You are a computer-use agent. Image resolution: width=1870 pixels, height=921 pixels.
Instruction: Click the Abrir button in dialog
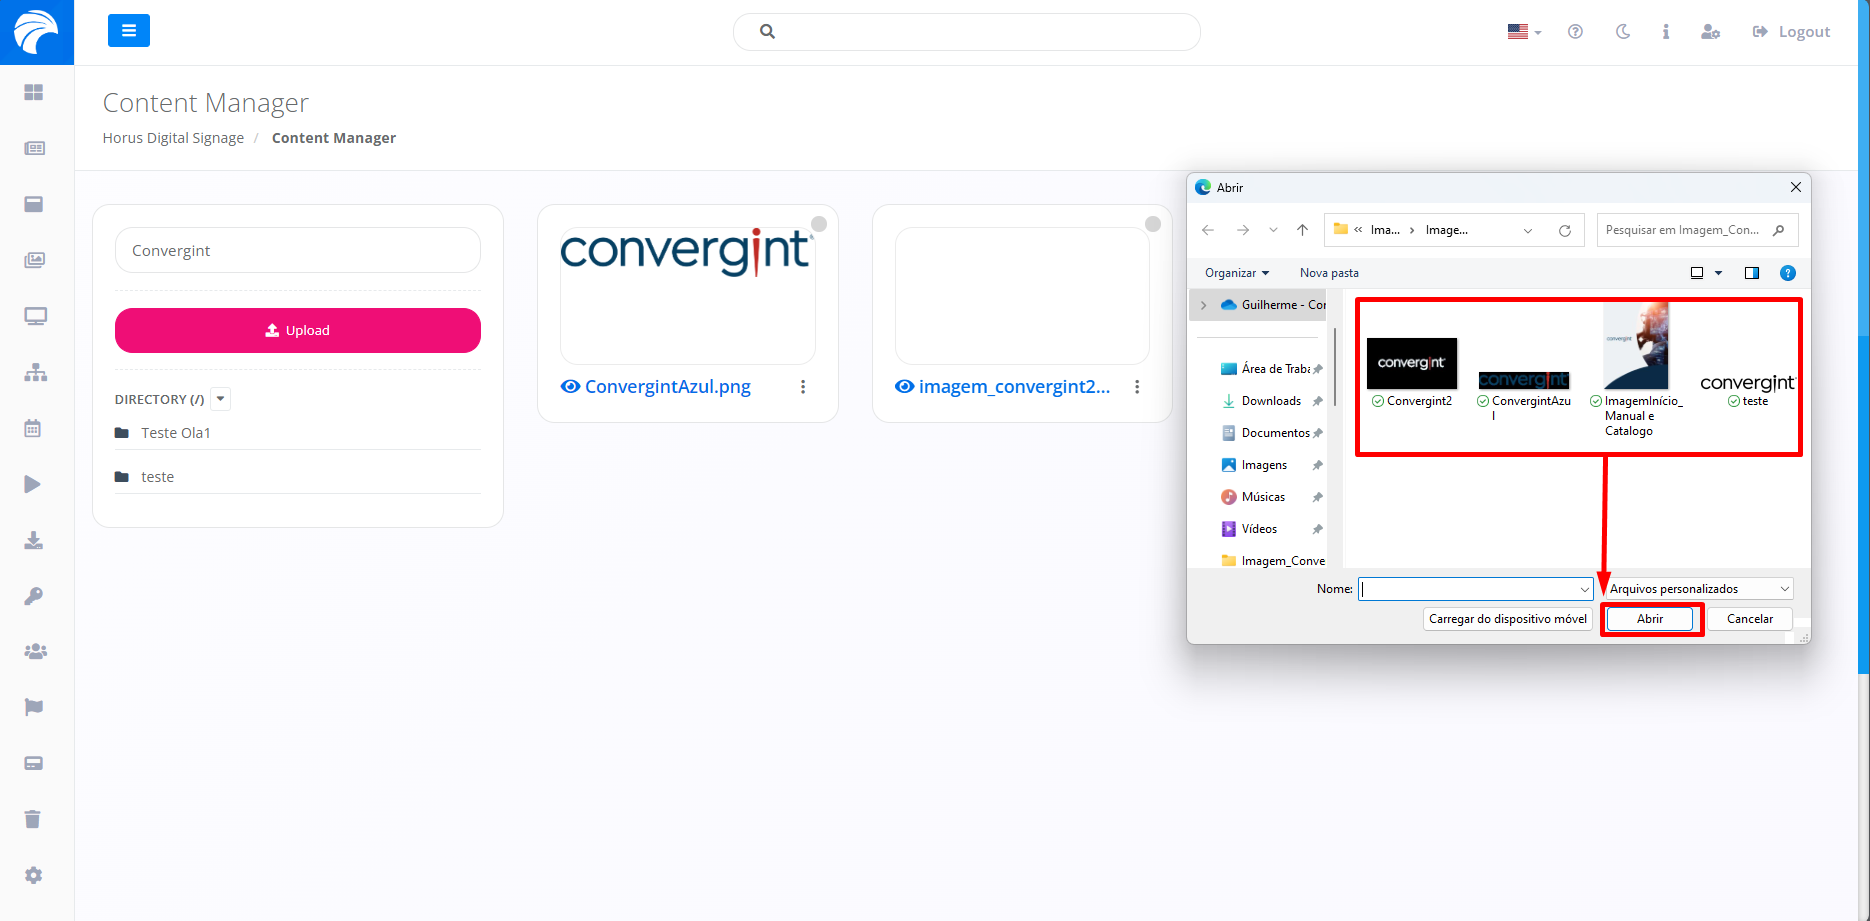[x=1650, y=619]
